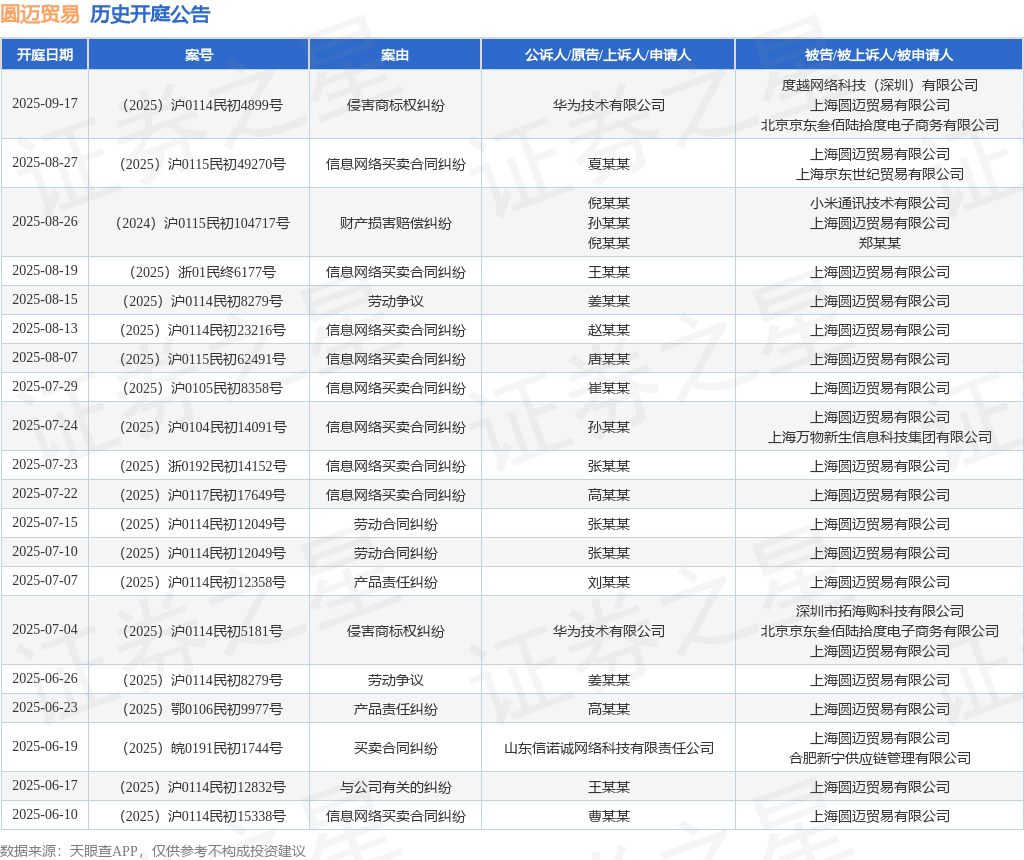1024x860 pixels.
Task: Click 劳动争议 in 2025-08-15 row
Action: pyautogui.click(x=396, y=301)
